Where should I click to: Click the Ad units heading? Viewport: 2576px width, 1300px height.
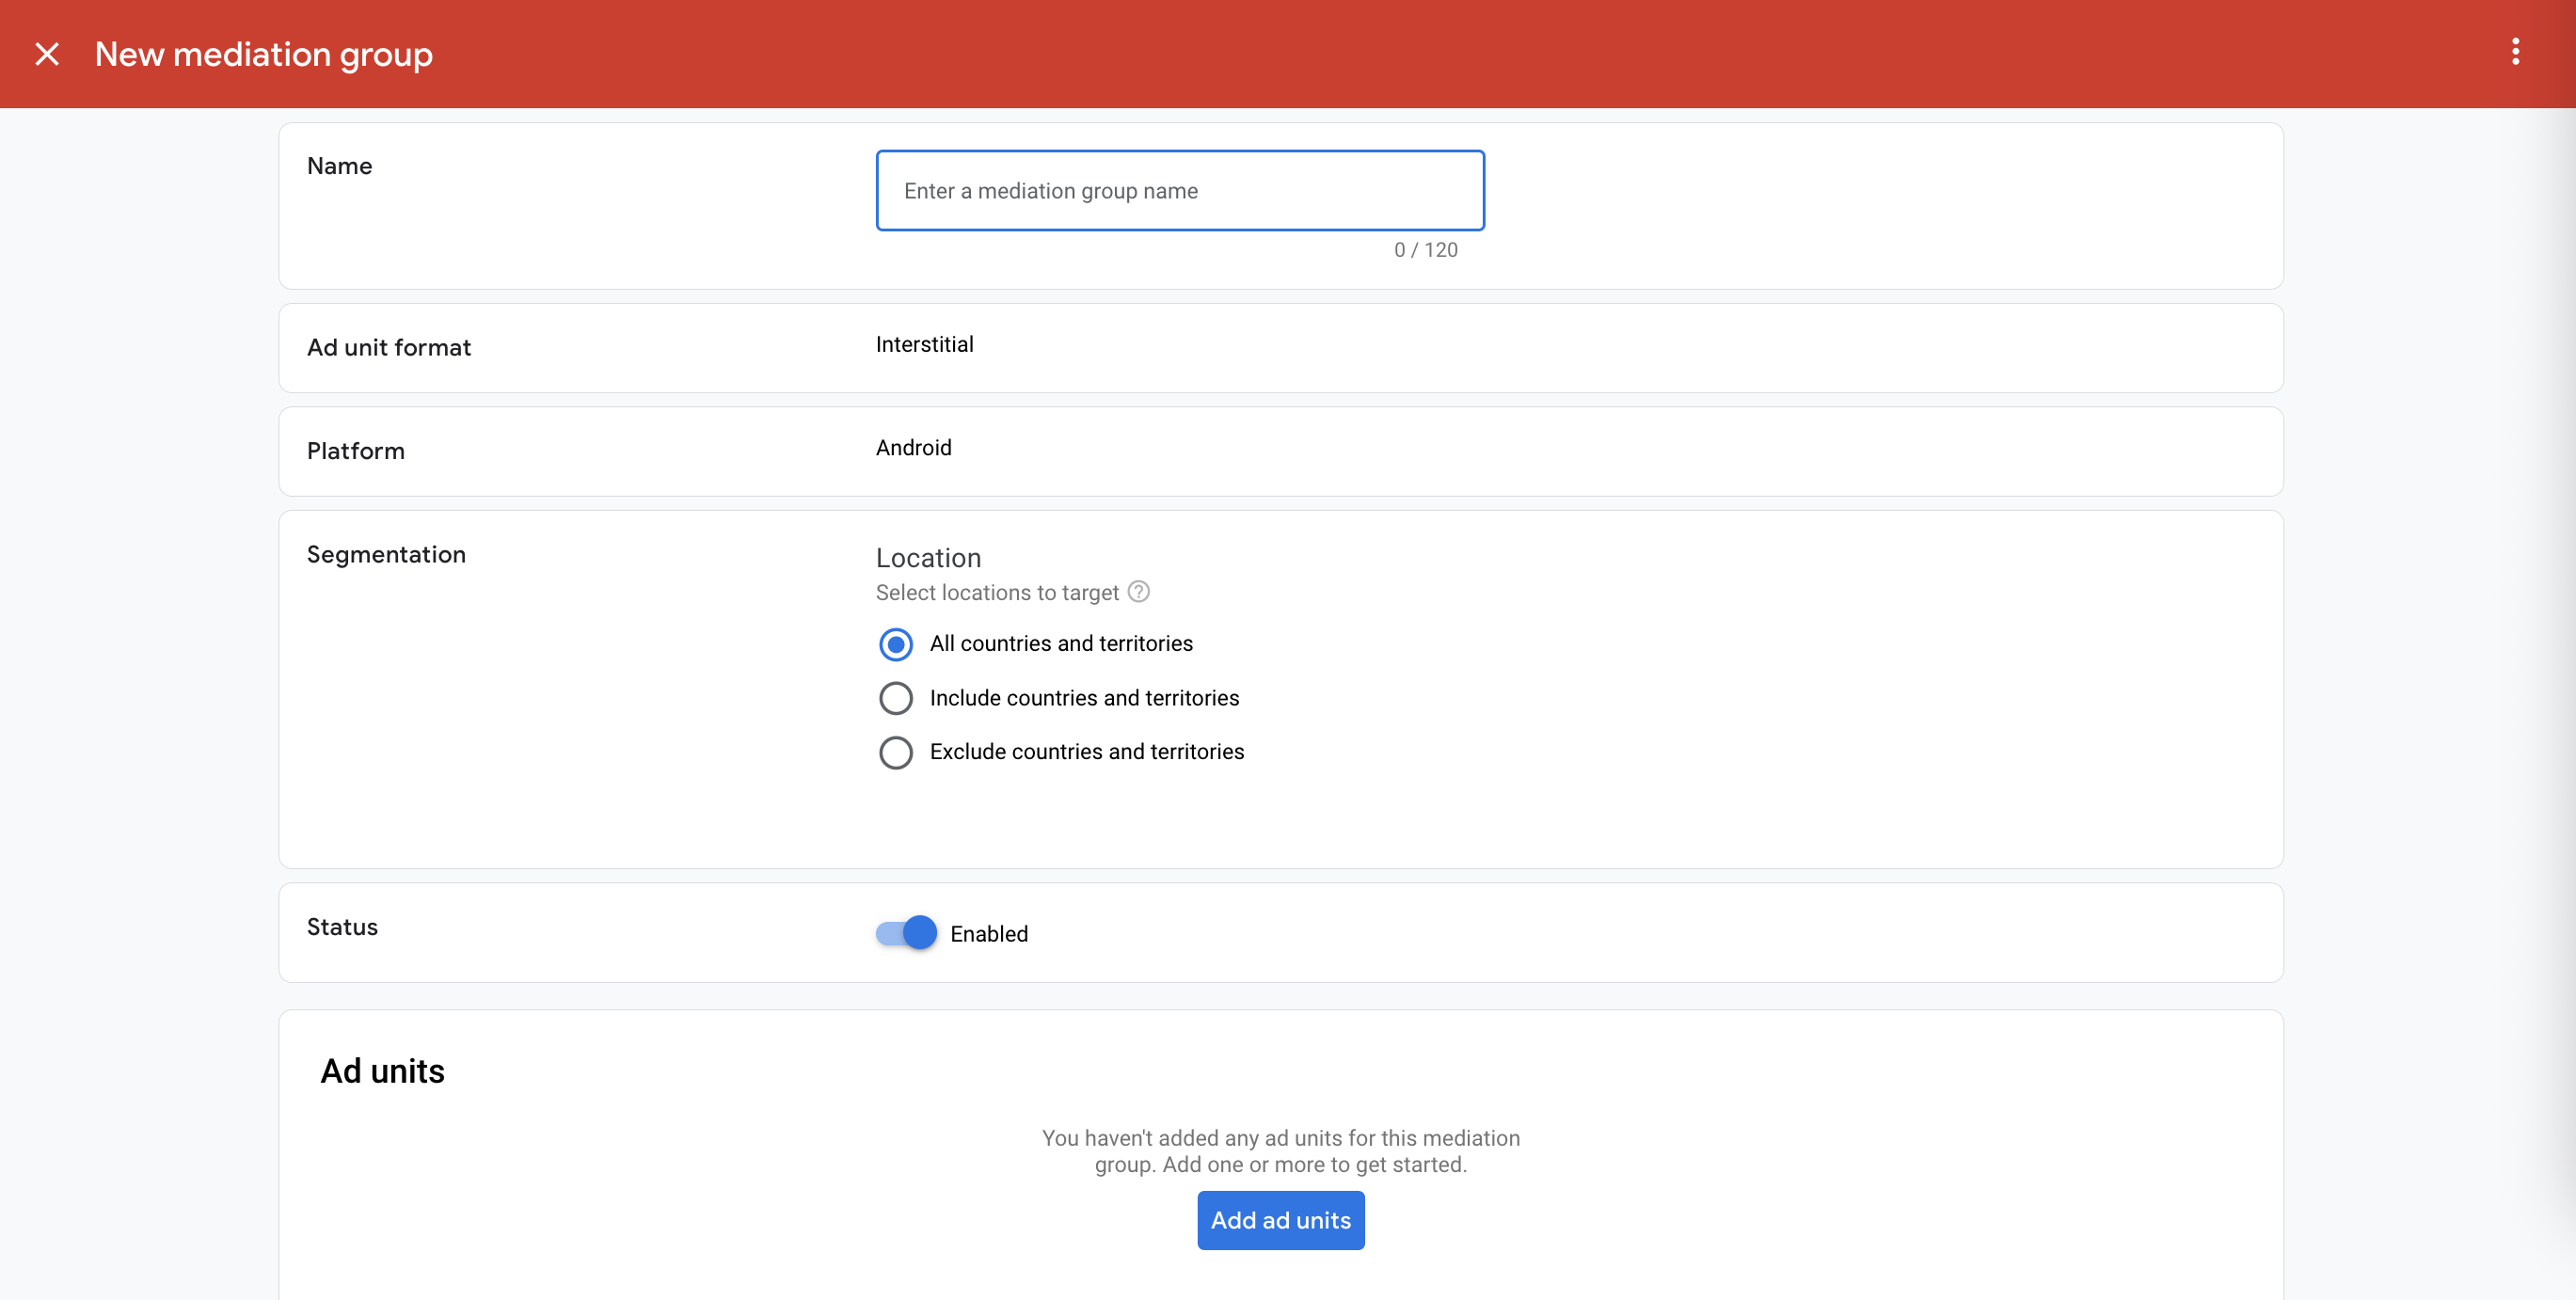pyautogui.click(x=382, y=1071)
